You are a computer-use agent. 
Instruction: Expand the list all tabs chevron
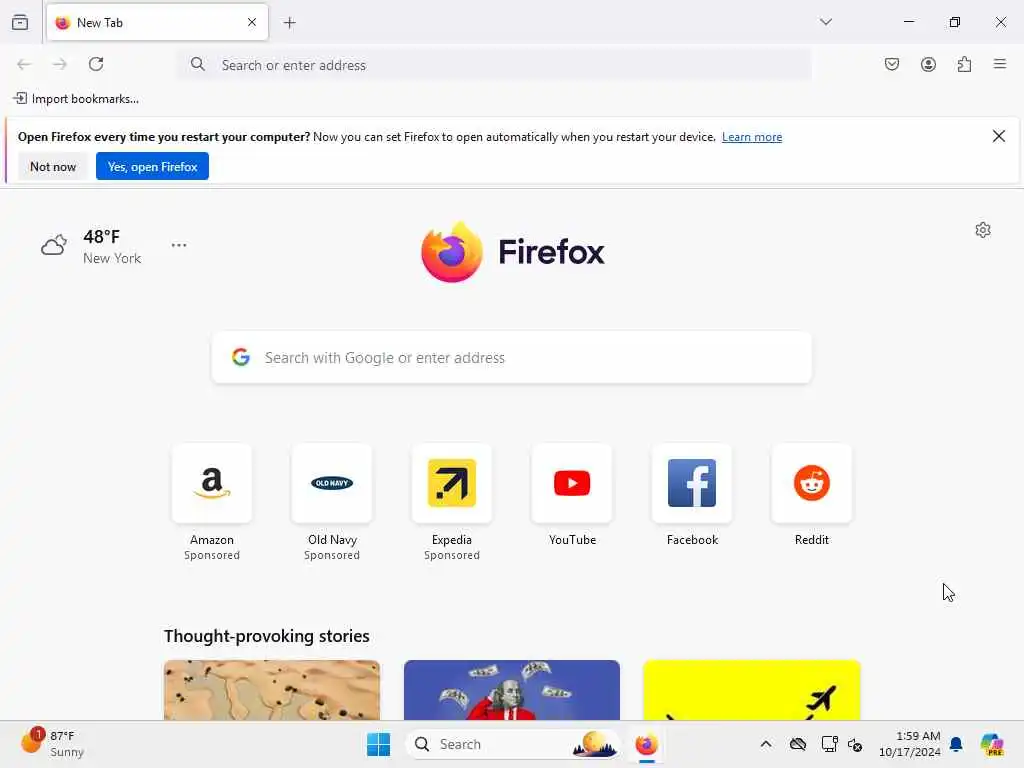tap(826, 22)
